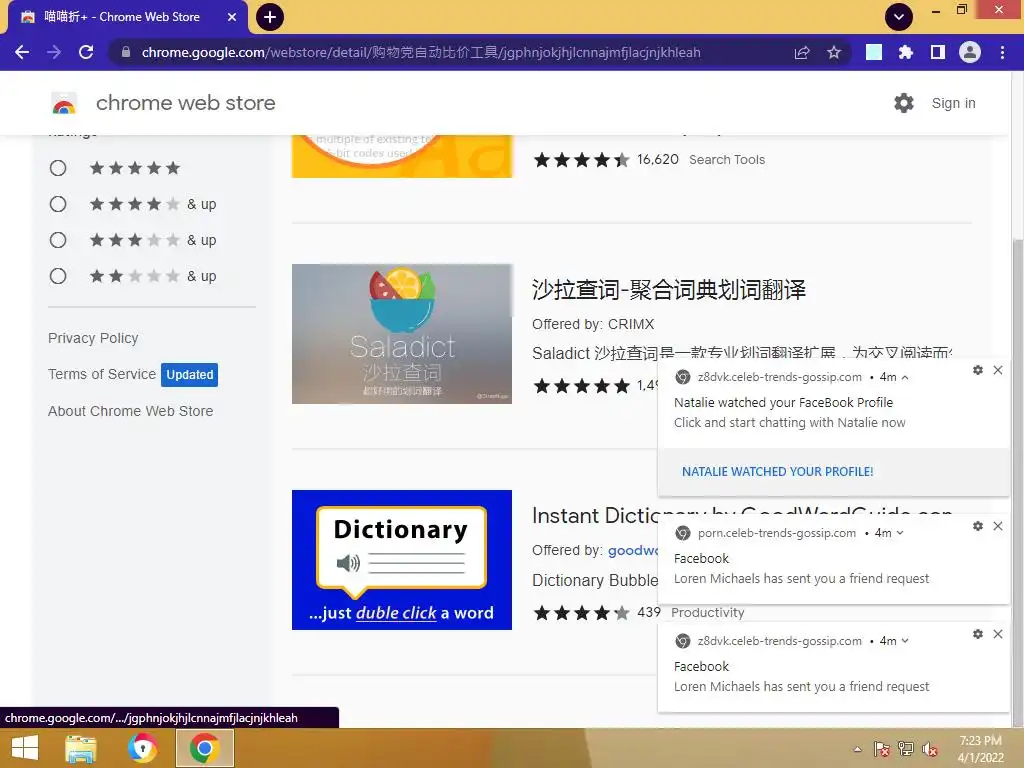Image resolution: width=1024 pixels, height=768 pixels.
Task: Open a new browser tab
Action: (x=270, y=17)
